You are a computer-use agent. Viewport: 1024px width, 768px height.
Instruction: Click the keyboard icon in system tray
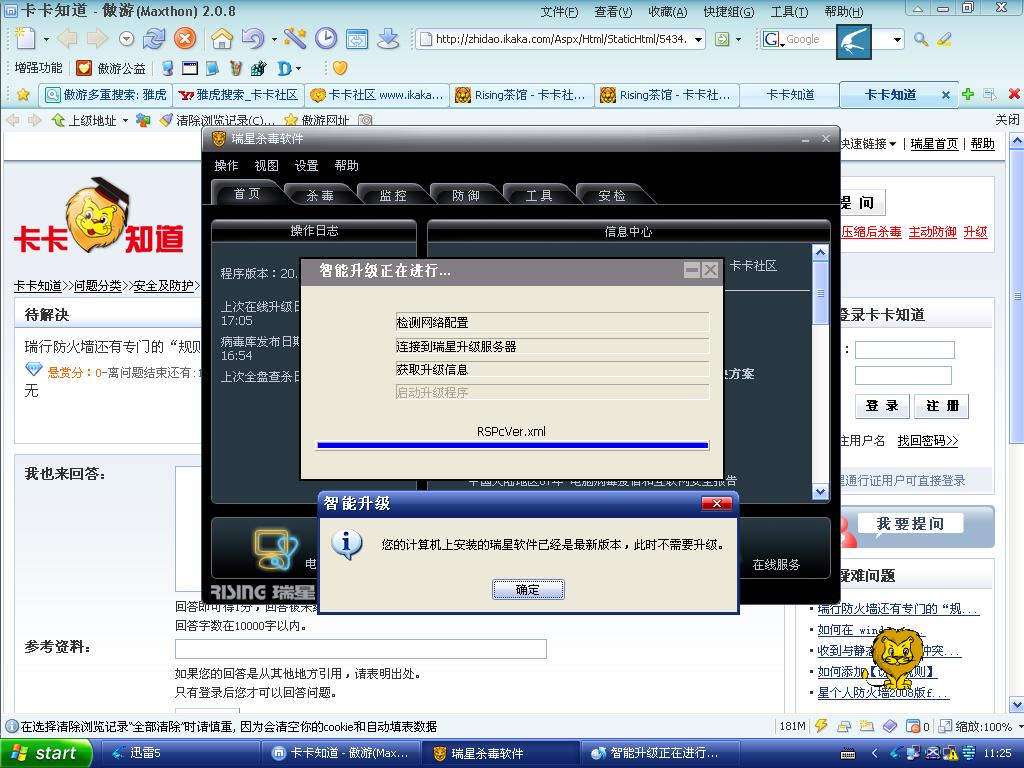click(x=848, y=754)
